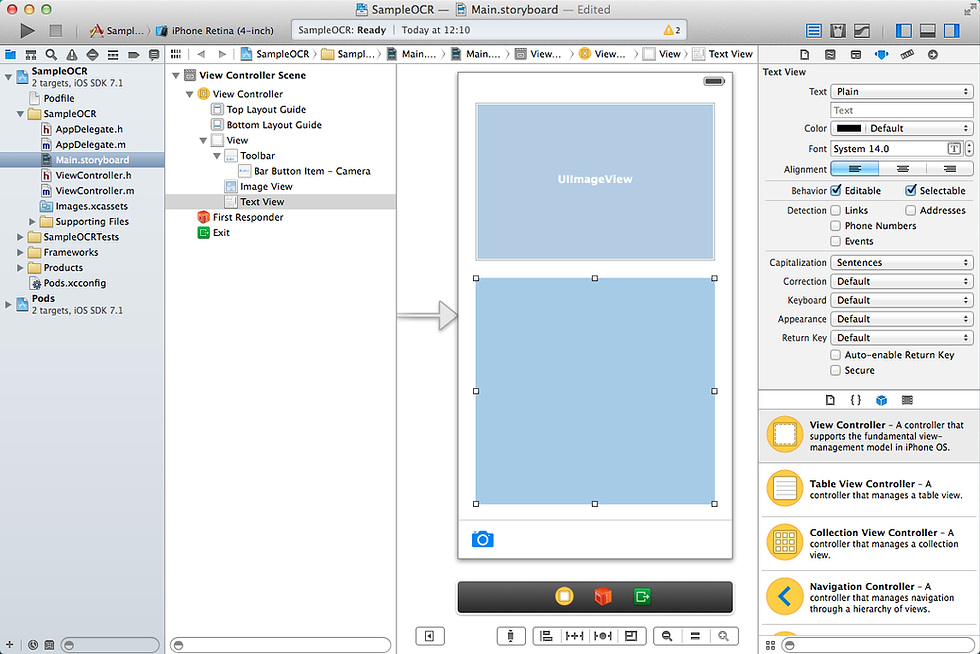980x654 pixels.
Task: Go back in jump bar history
Action: (x=201, y=54)
